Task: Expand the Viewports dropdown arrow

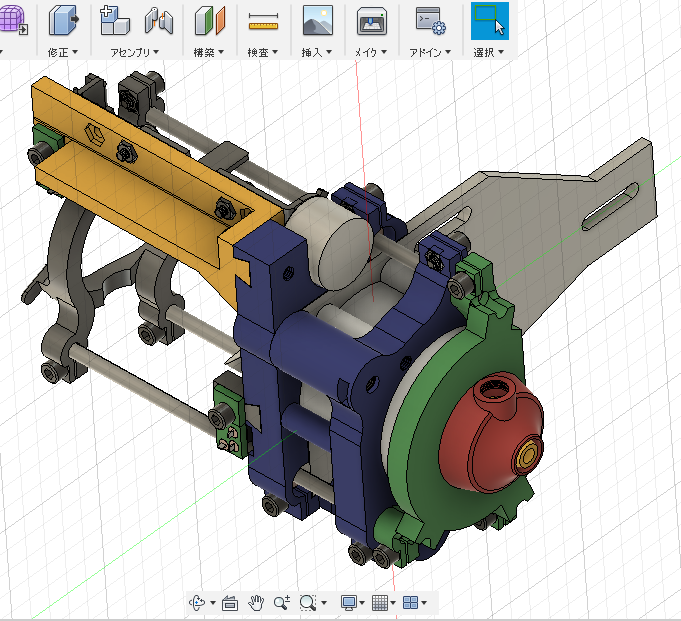Action: (x=424, y=603)
